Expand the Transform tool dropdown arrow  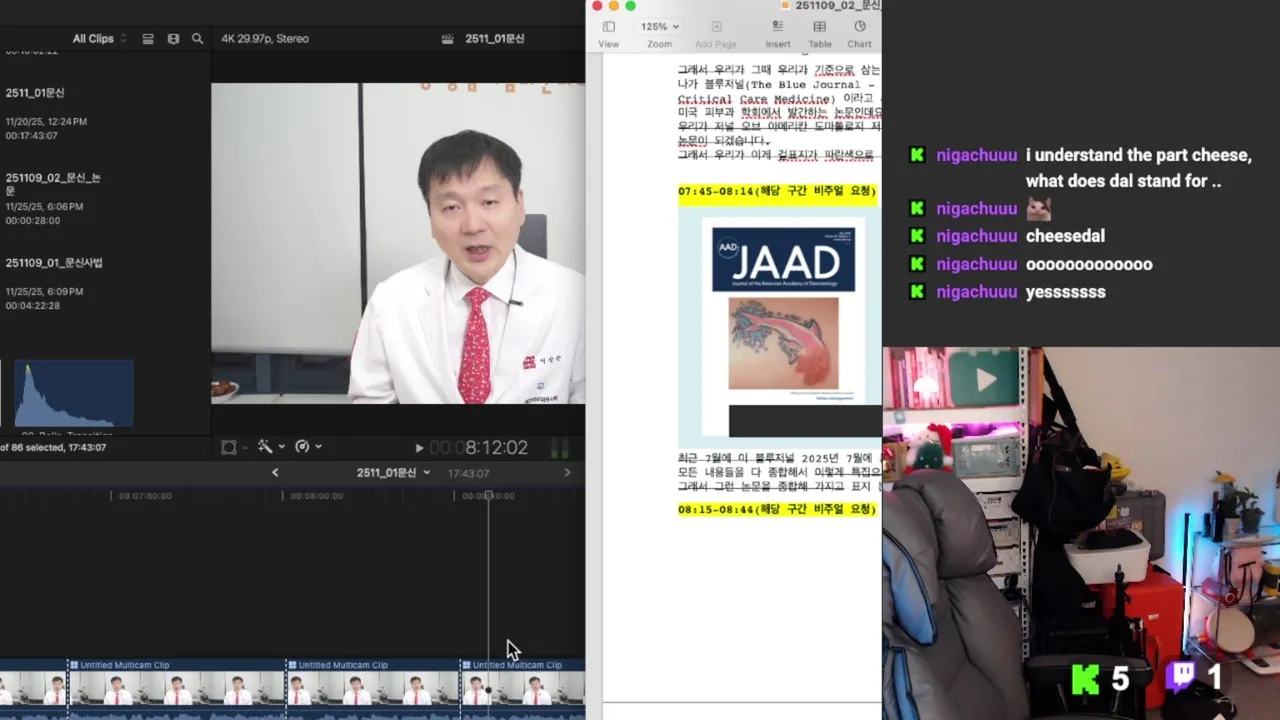244,448
